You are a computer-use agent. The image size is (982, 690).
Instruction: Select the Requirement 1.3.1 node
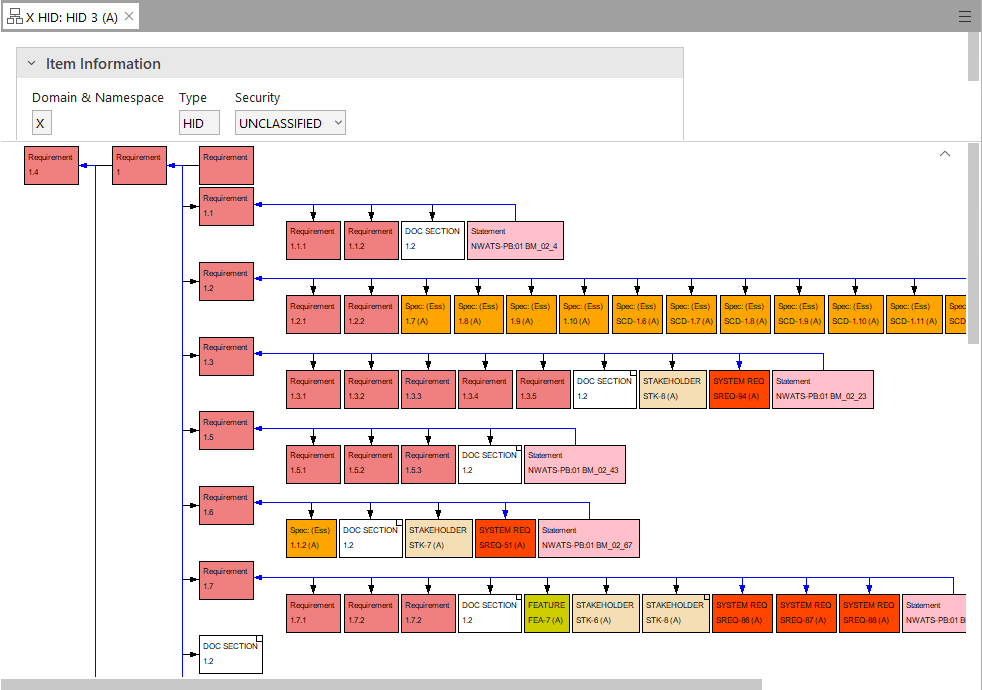[x=313, y=389]
